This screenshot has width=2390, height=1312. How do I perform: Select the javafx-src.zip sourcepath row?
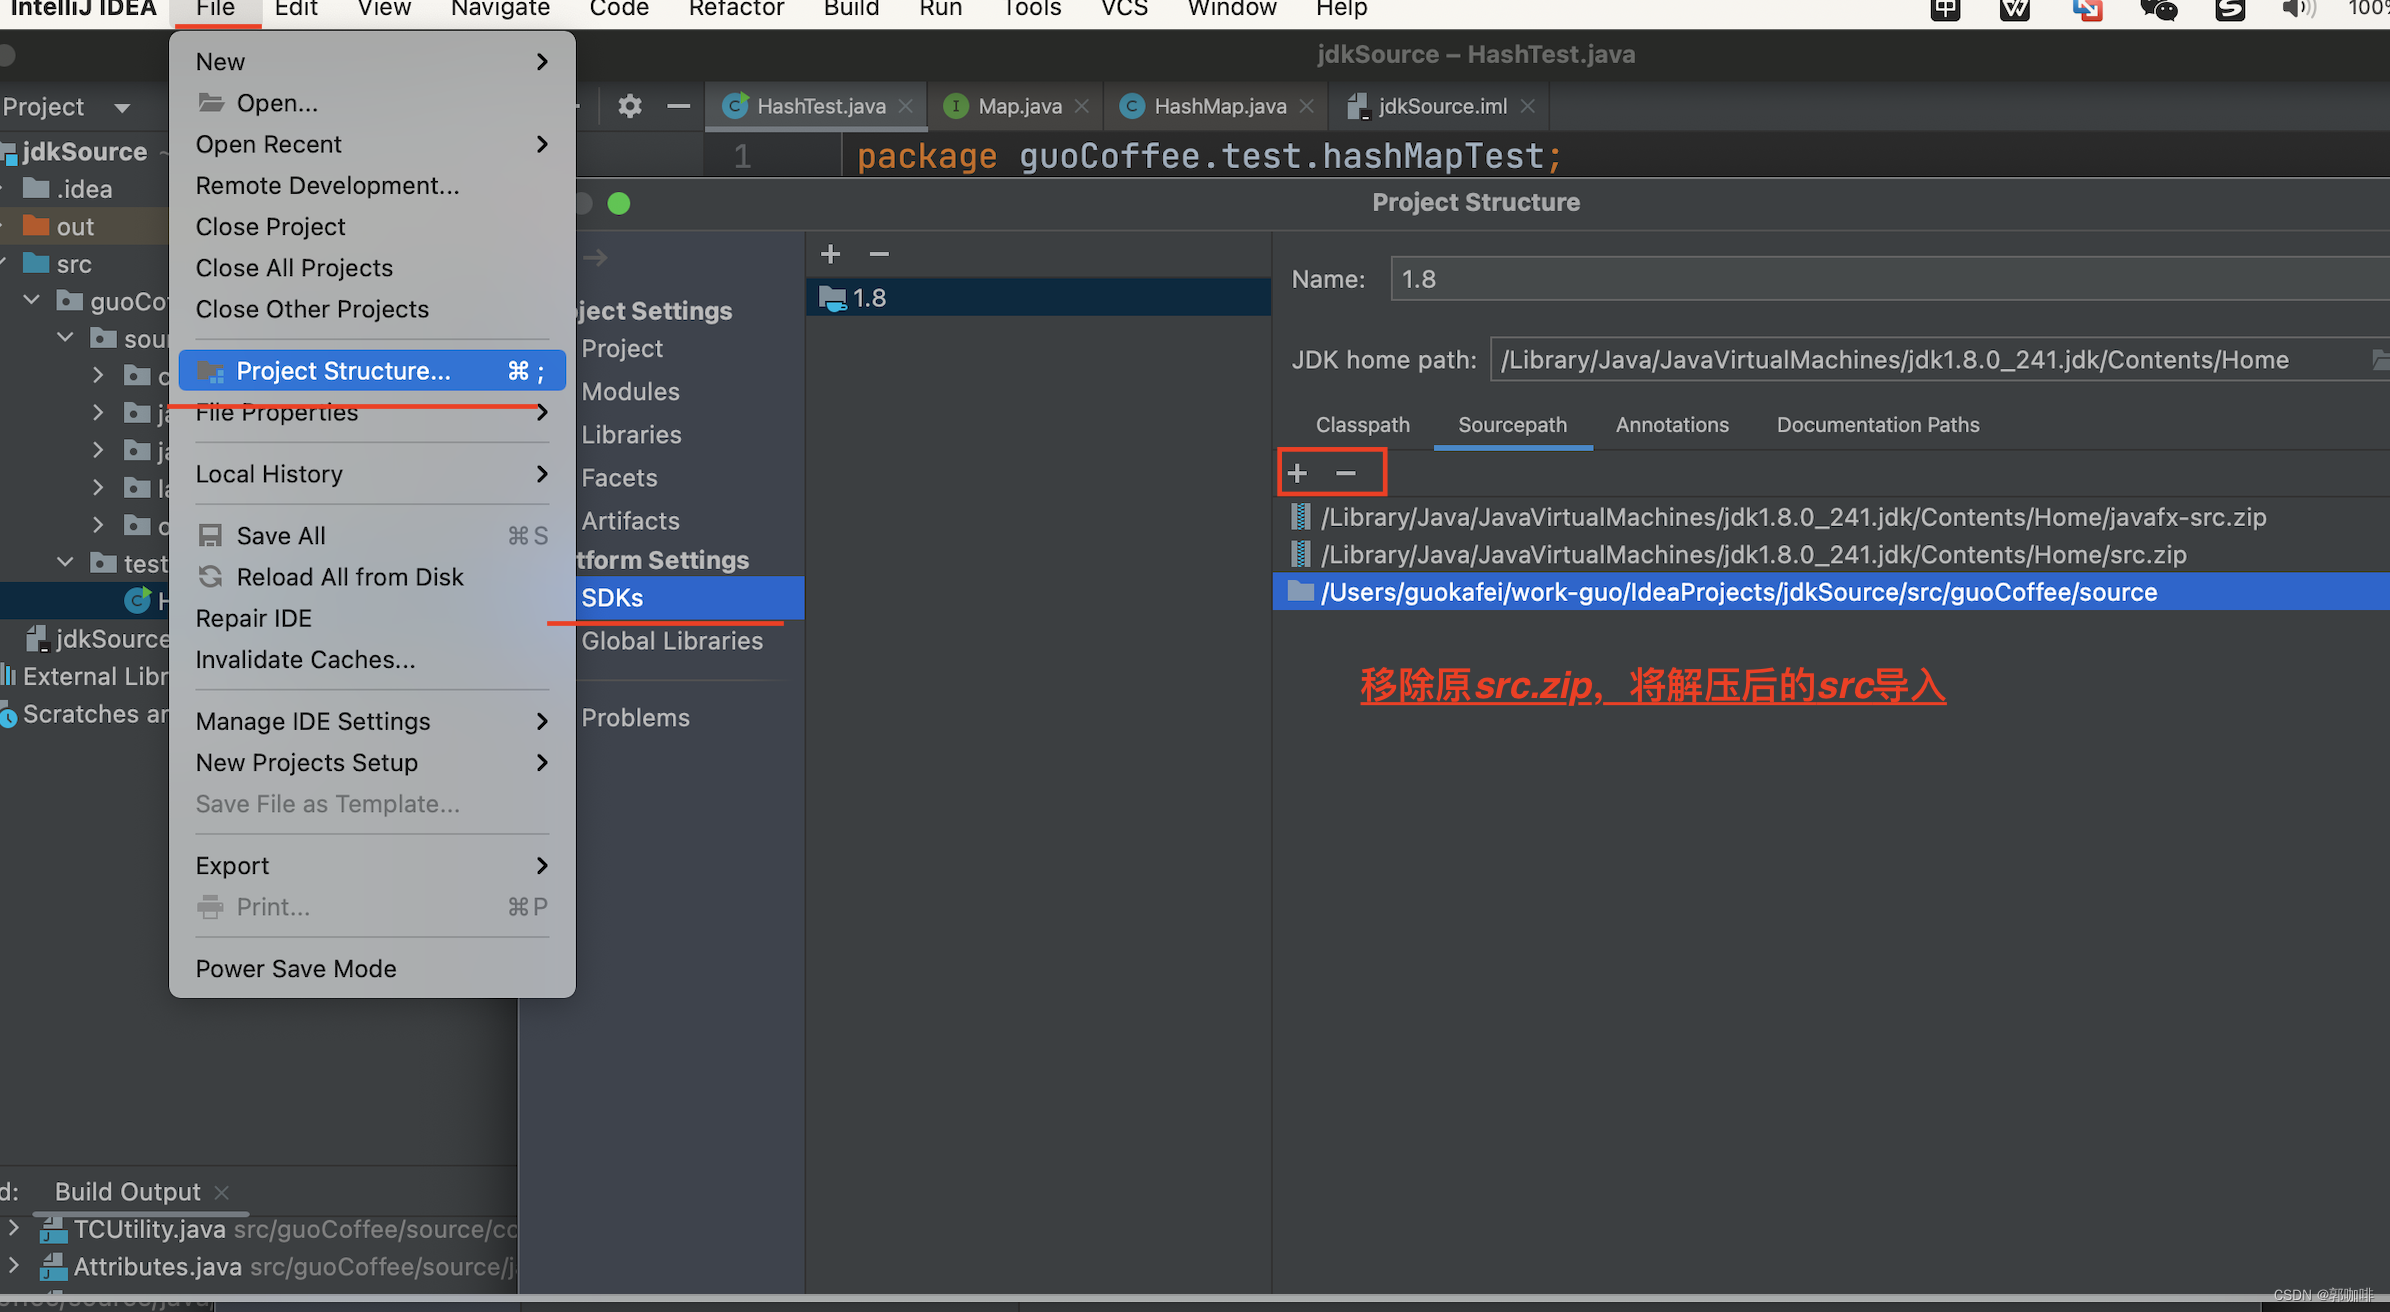pyautogui.click(x=1830, y=517)
